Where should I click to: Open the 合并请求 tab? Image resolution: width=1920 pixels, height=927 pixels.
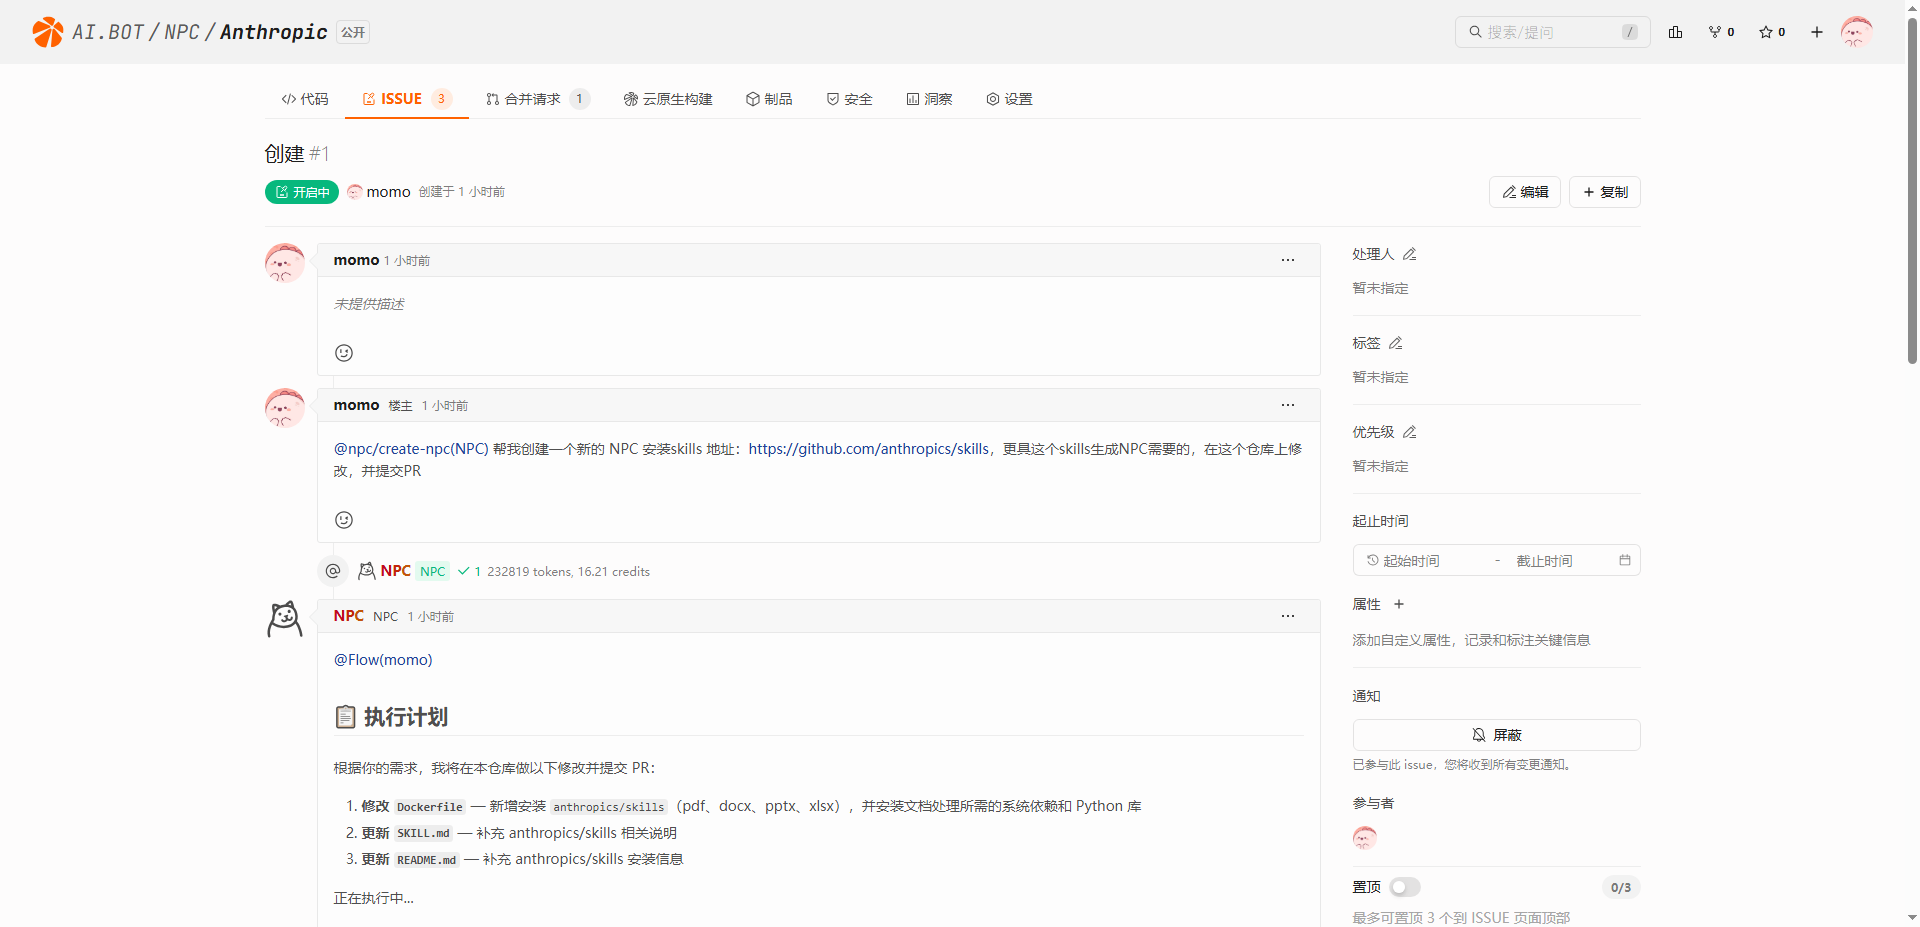(x=537, y=99)
